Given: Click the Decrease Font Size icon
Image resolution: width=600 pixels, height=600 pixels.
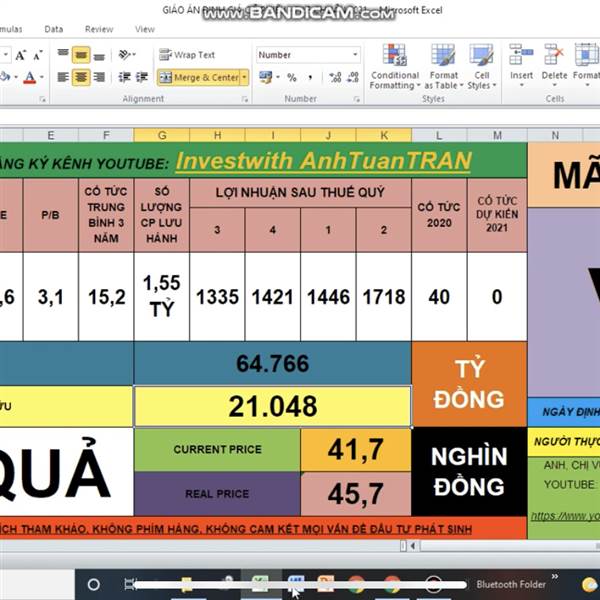Looking at the screenshot, I should [38, 56].
